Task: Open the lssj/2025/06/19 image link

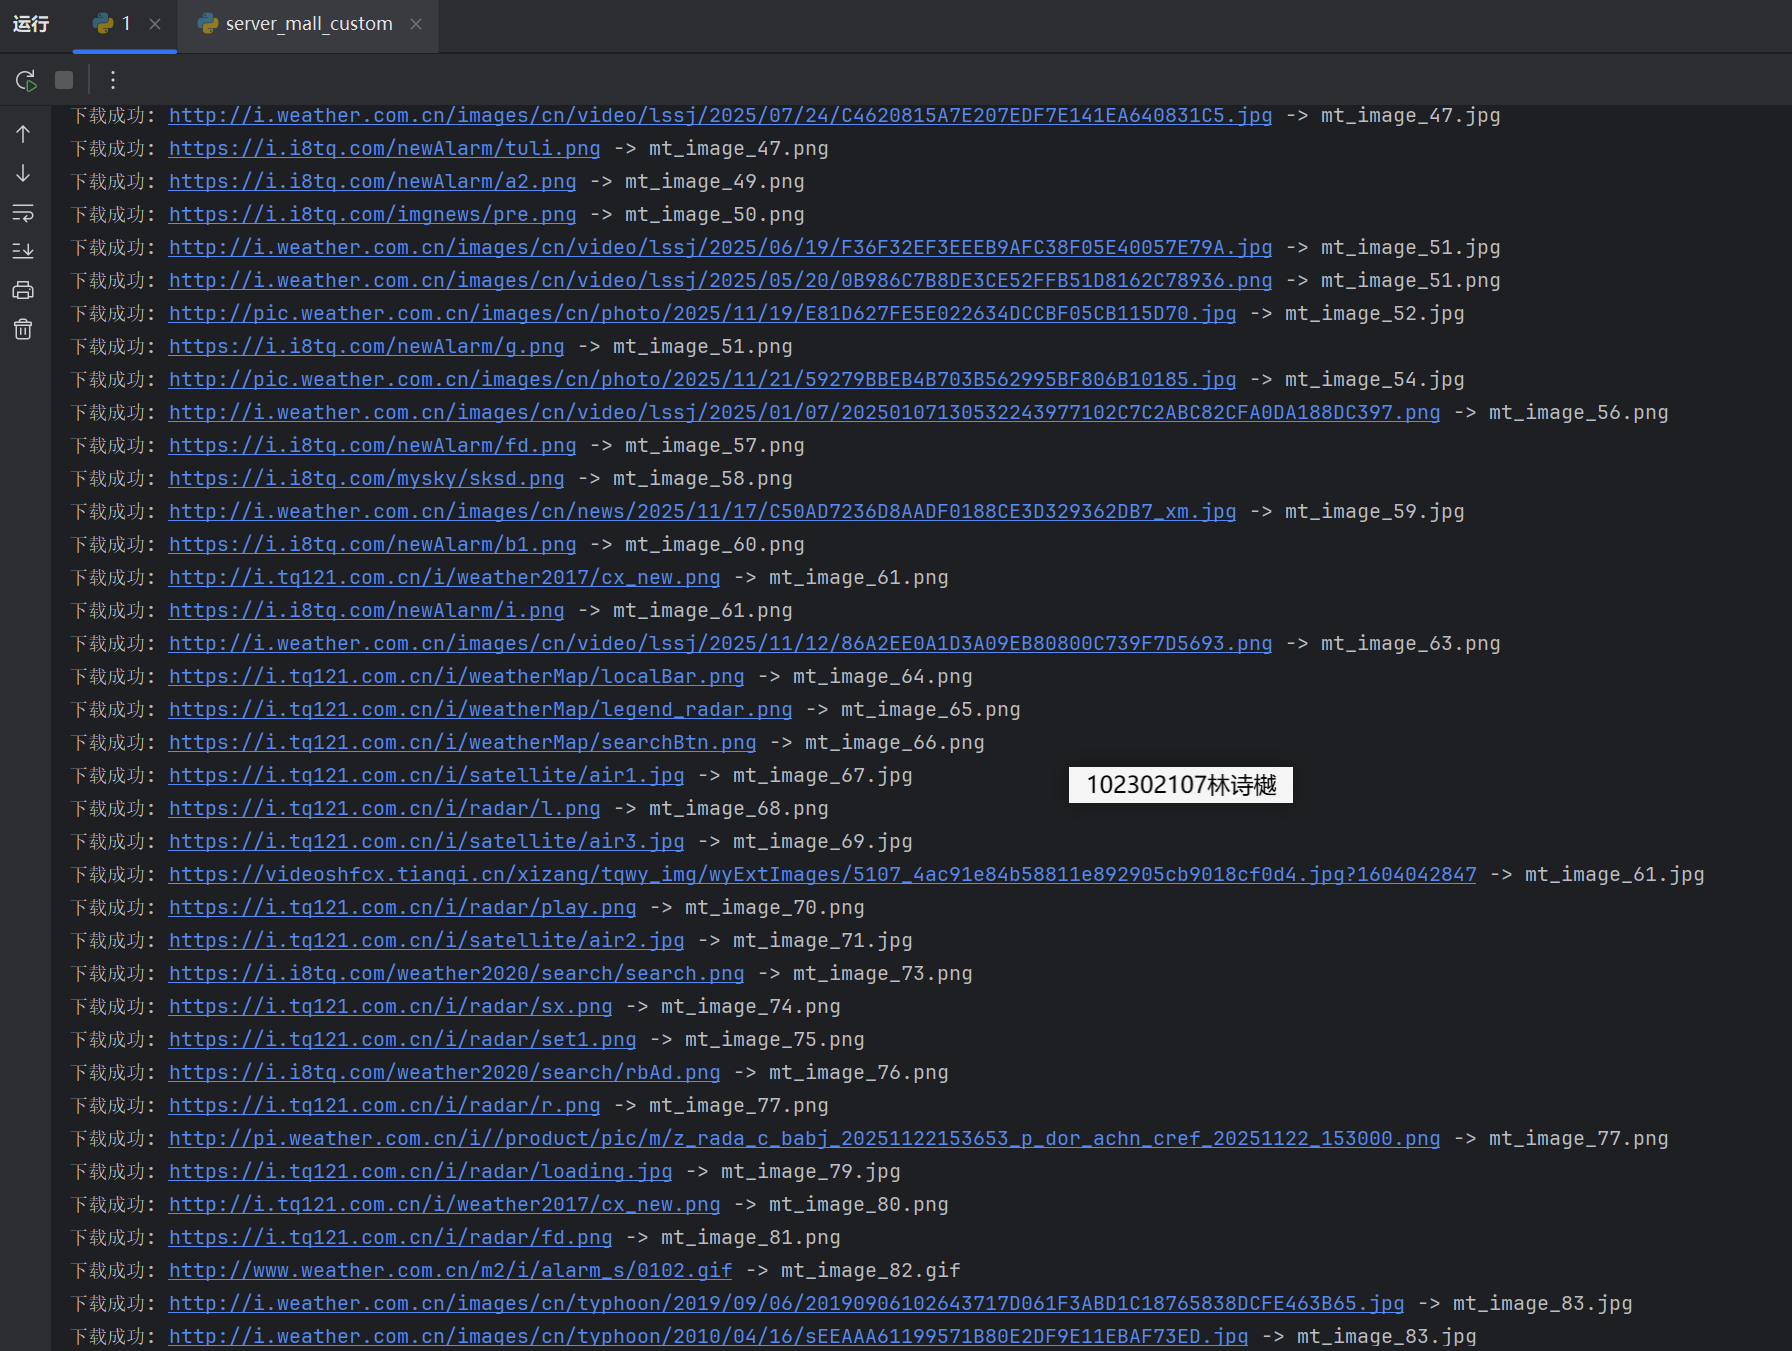Action: click(x=721, y=247)
